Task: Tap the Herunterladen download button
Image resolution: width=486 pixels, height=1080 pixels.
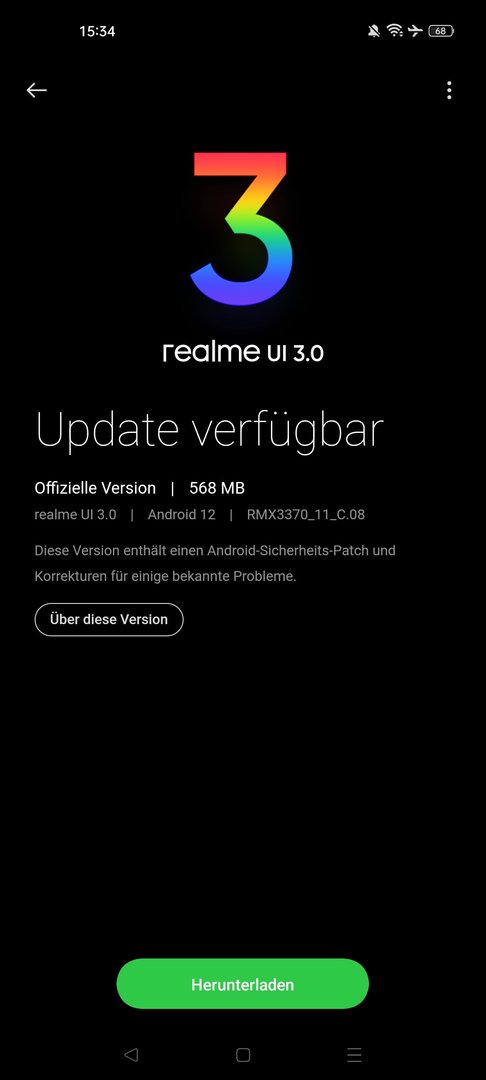Action: tap(242, 984)
